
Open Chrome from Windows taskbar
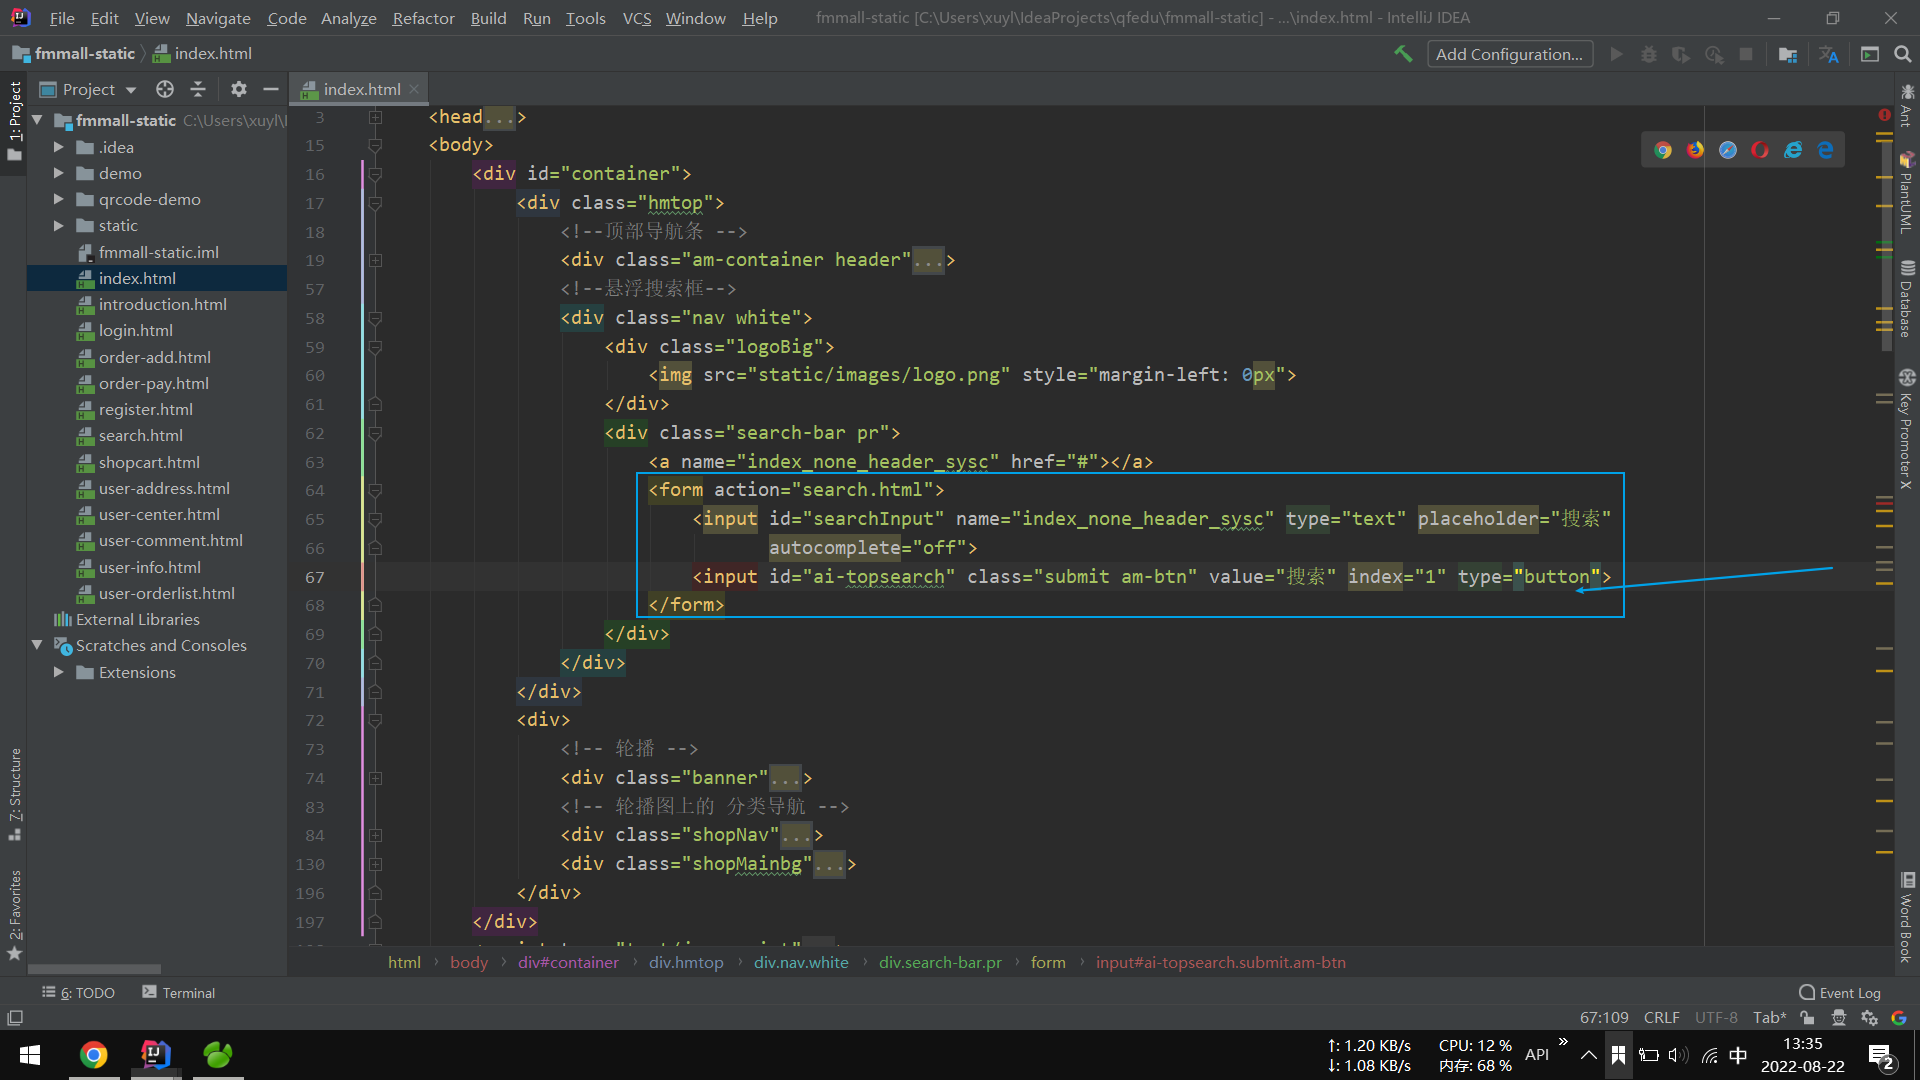click(x=94, y=1055)
